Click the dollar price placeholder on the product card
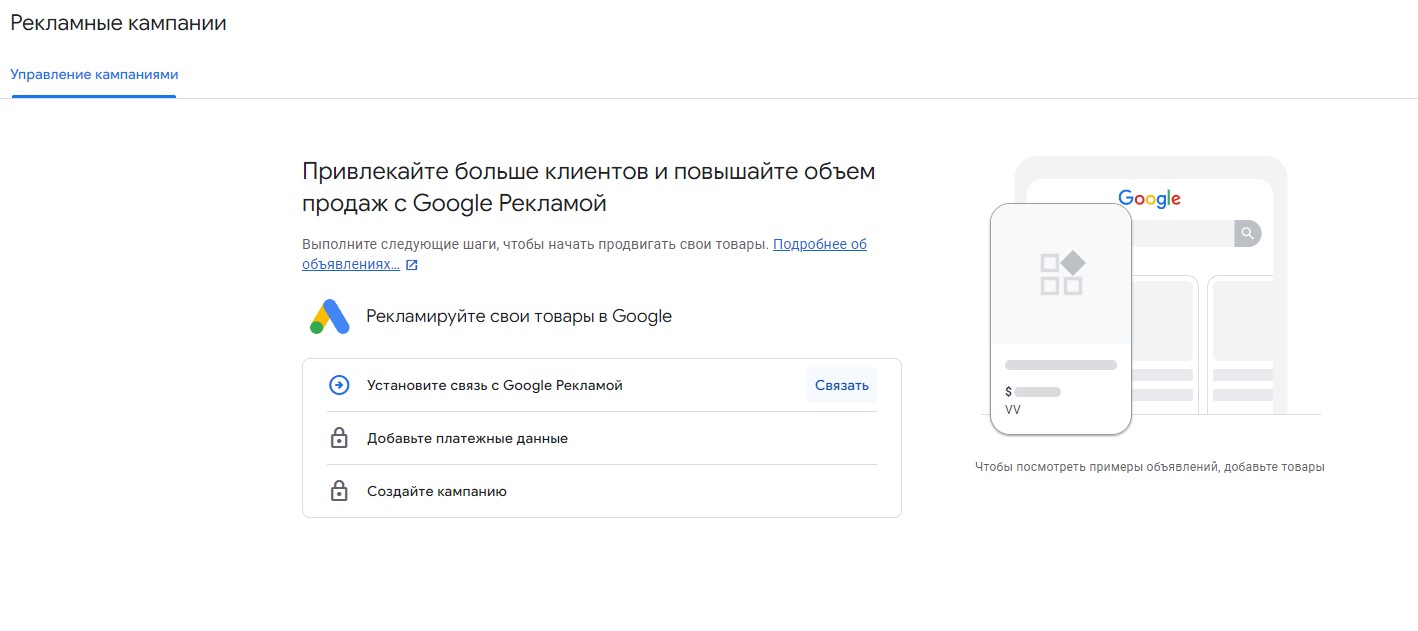 pos(1033,392)
